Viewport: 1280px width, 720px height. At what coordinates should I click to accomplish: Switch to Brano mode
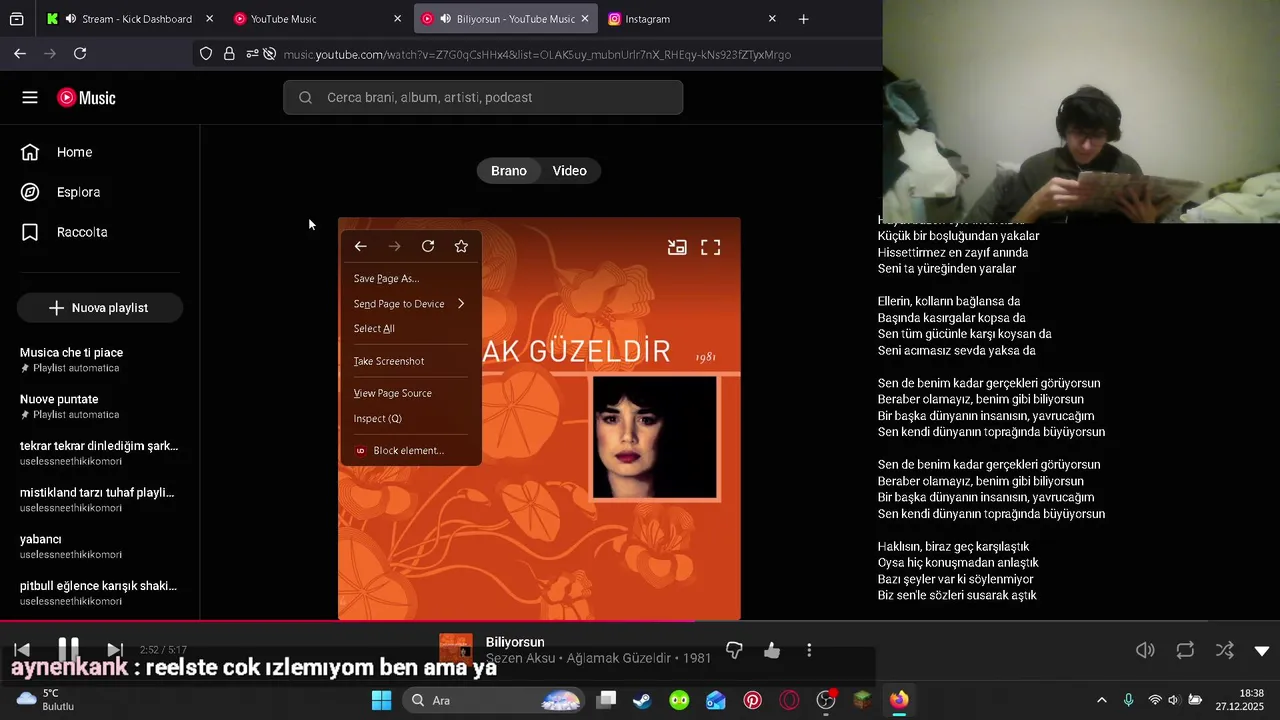pyautogui.click(x=508, y=171)
